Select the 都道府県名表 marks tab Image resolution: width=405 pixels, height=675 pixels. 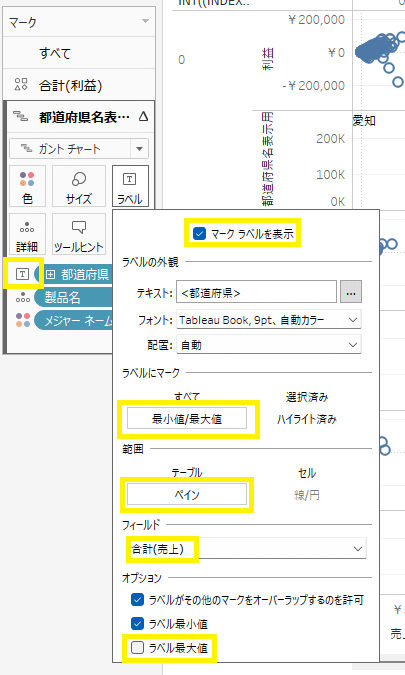point(79,117)
